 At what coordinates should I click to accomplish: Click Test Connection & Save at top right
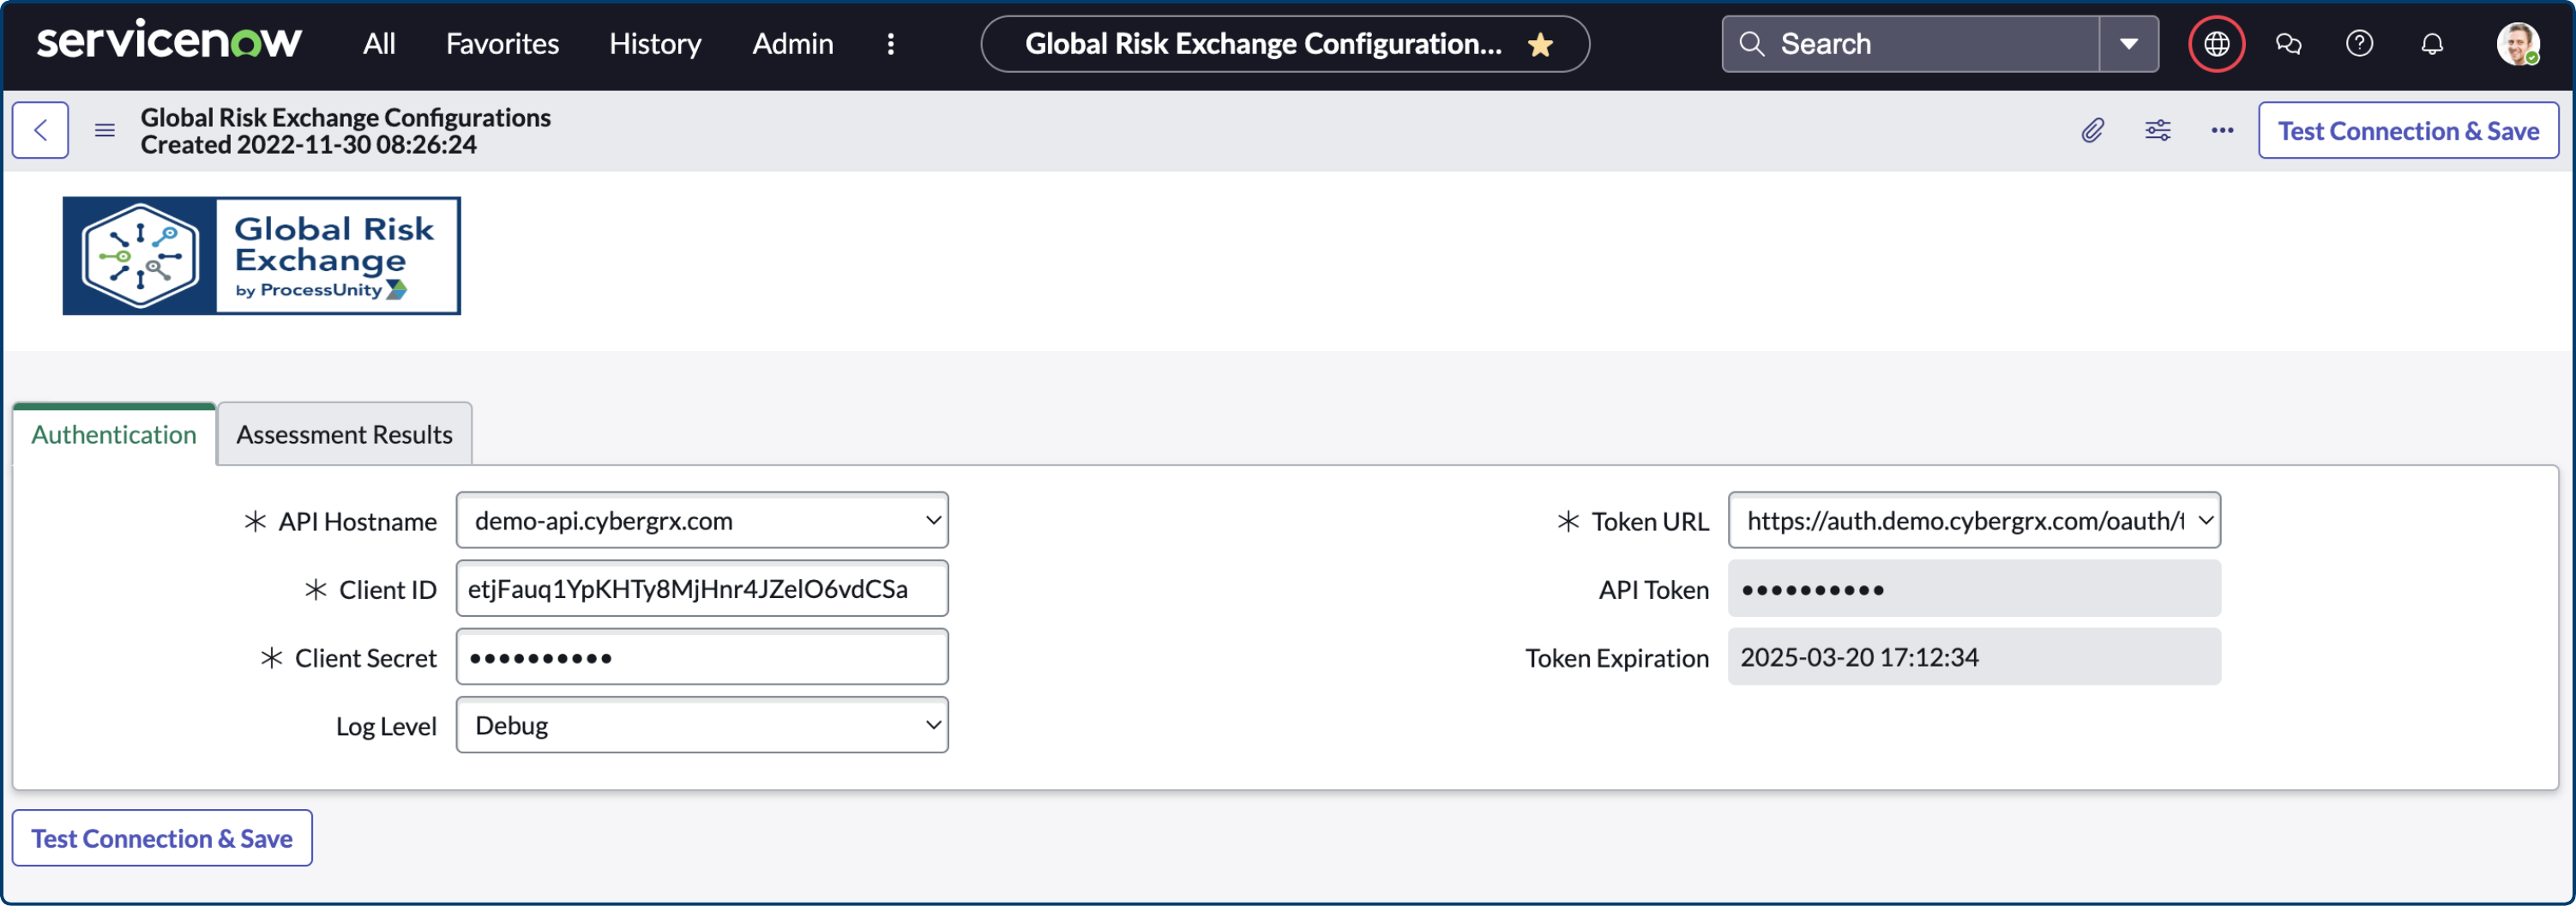[x=2409, y=130]
